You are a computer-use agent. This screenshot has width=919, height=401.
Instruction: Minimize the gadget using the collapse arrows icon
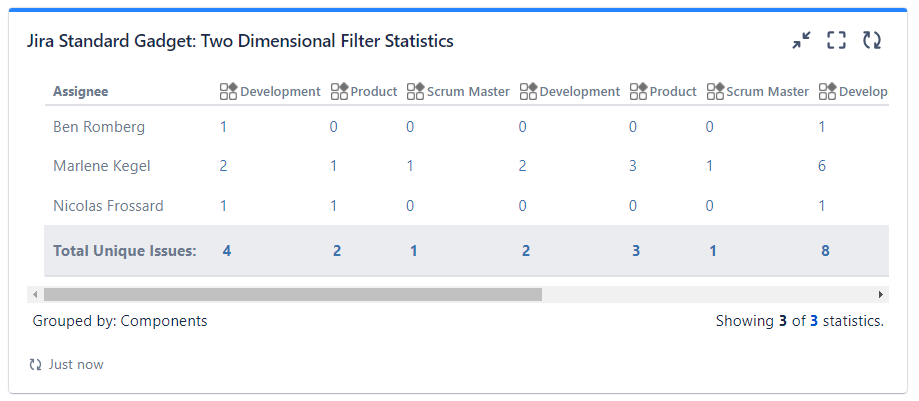point(801,40)
